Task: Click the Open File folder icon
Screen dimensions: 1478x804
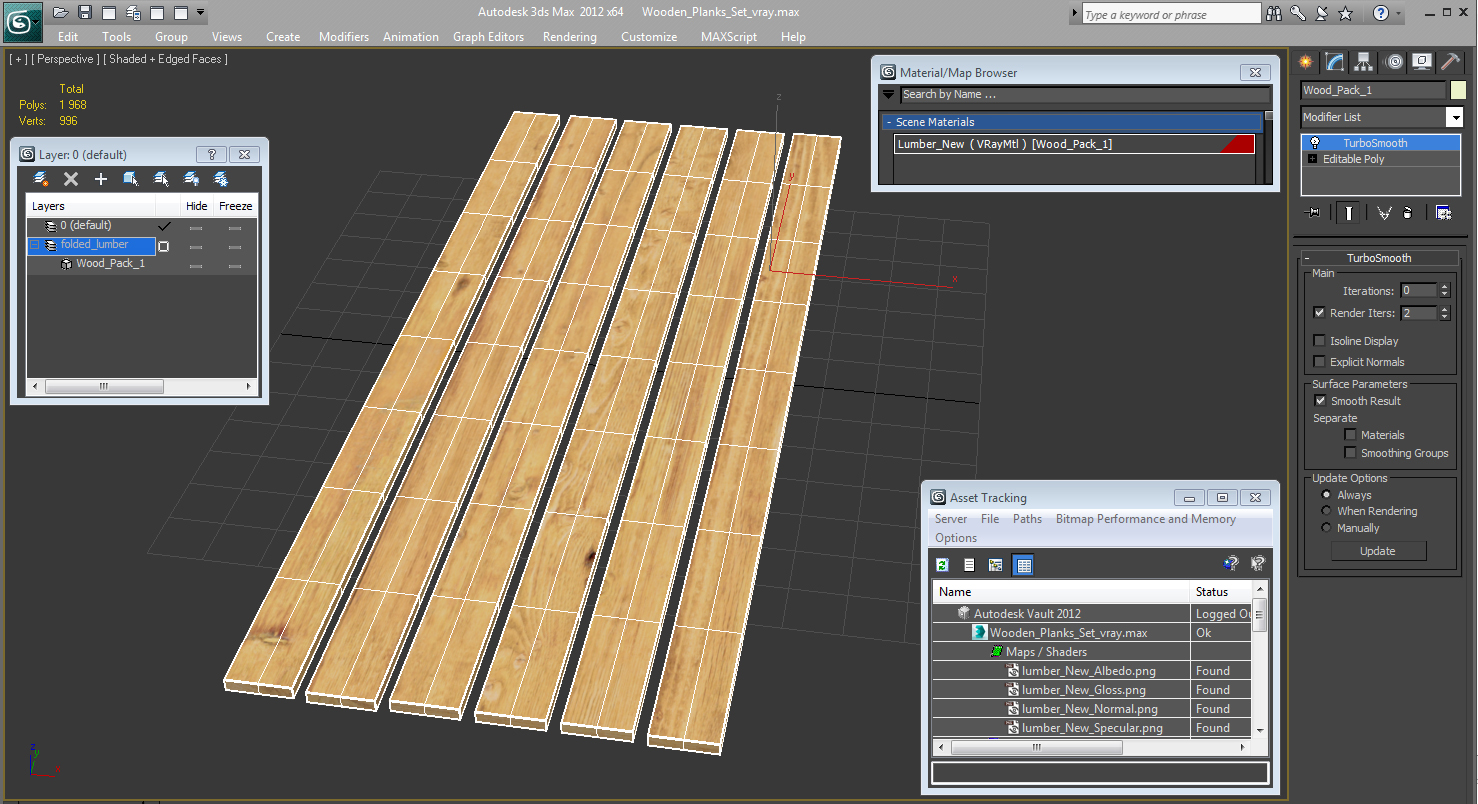Action: 60,13
